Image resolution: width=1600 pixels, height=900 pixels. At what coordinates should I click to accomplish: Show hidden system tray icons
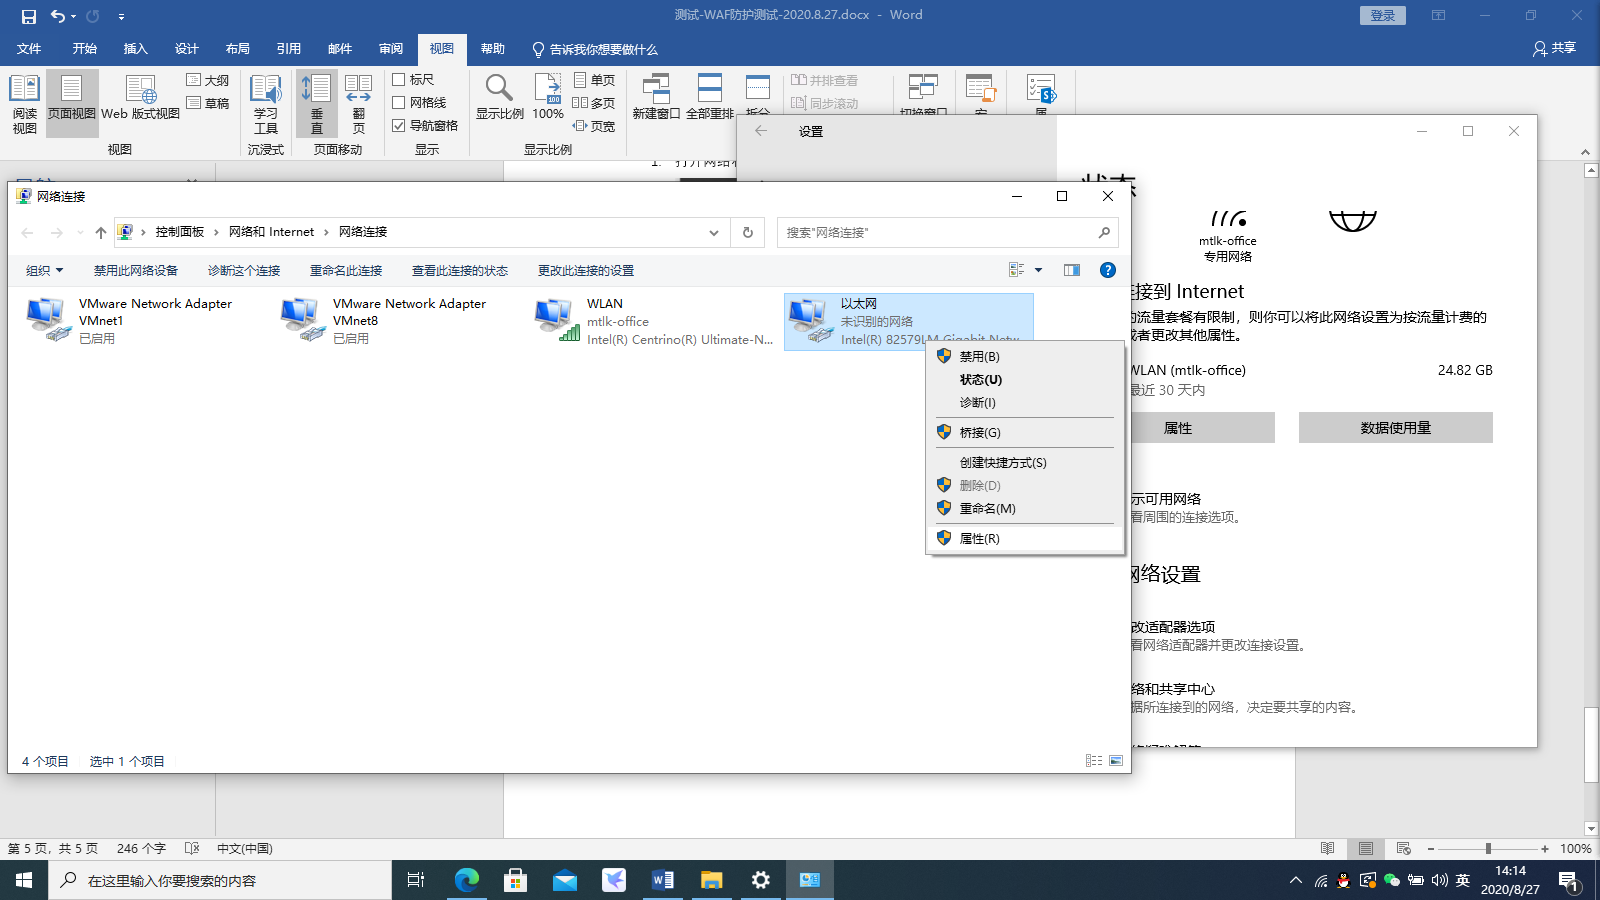1296,880
